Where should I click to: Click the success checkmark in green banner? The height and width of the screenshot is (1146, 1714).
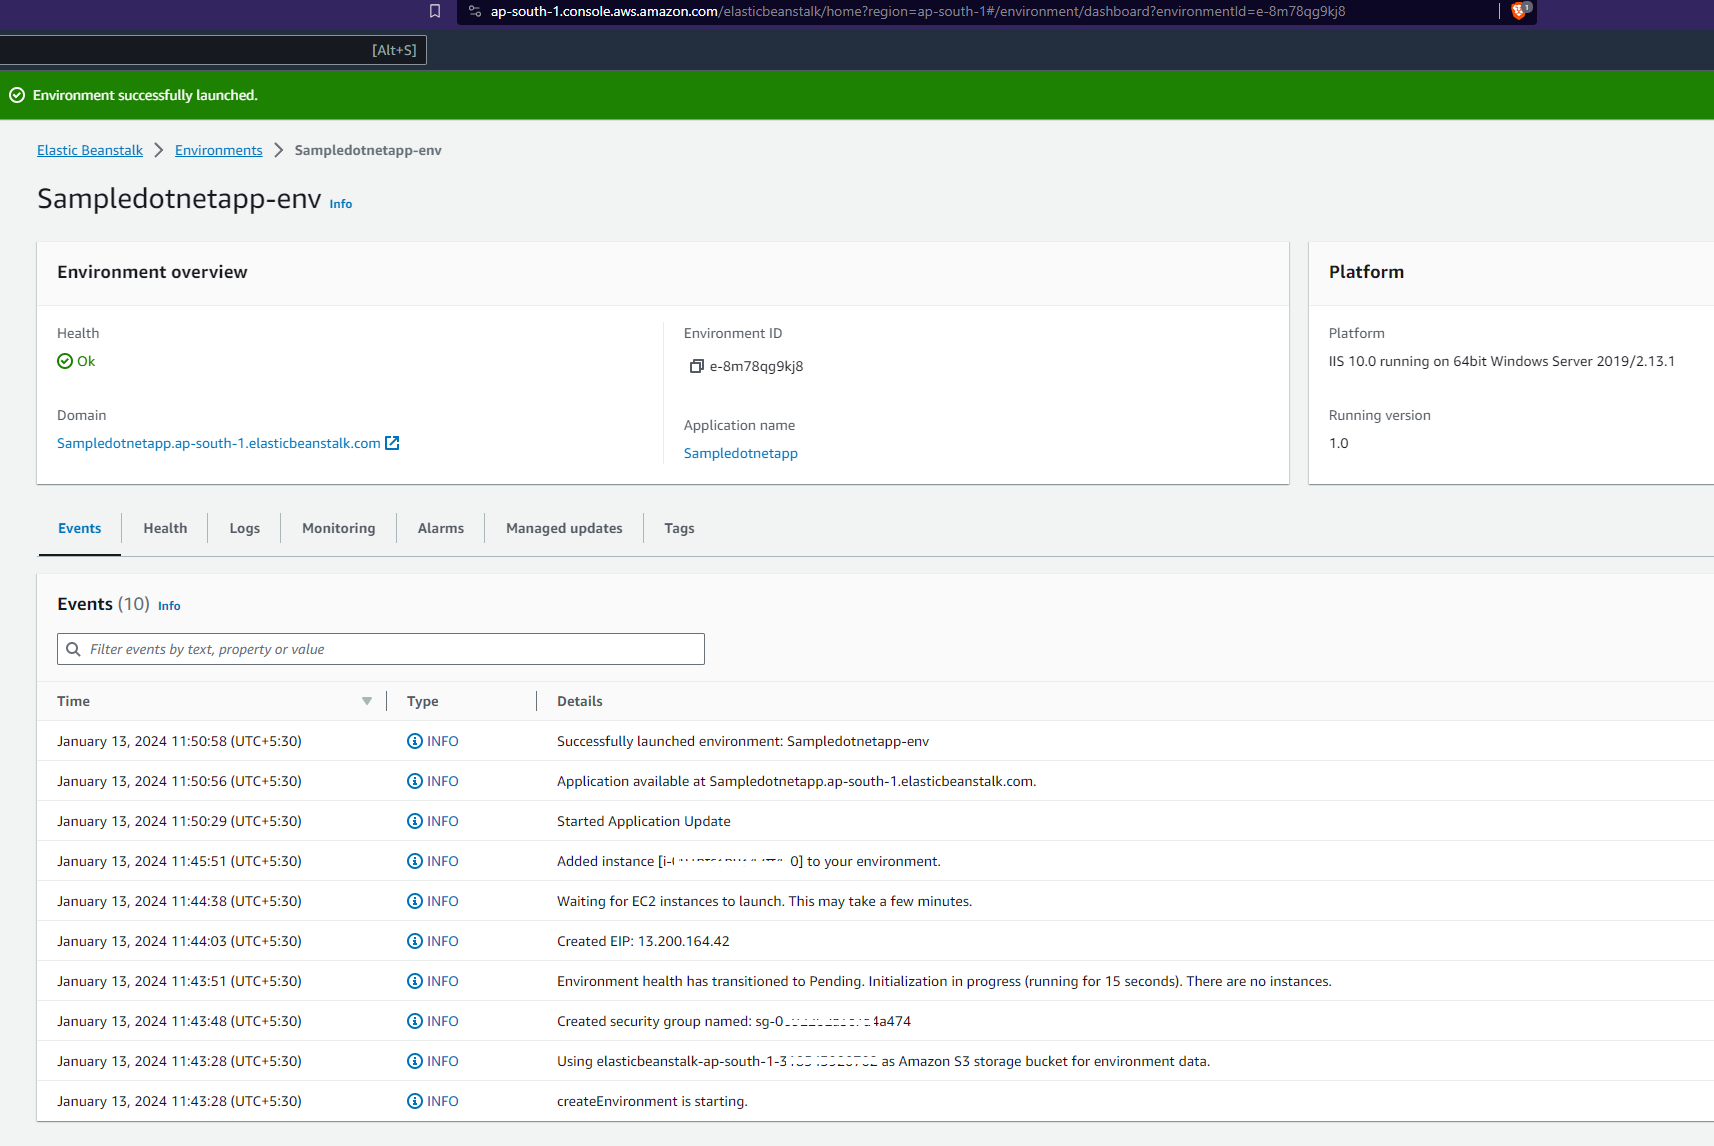click(x=17, y=95)
